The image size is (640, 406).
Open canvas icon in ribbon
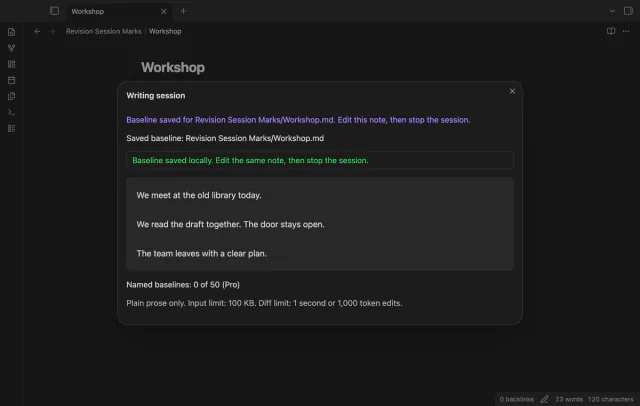[x=11, y=64]
